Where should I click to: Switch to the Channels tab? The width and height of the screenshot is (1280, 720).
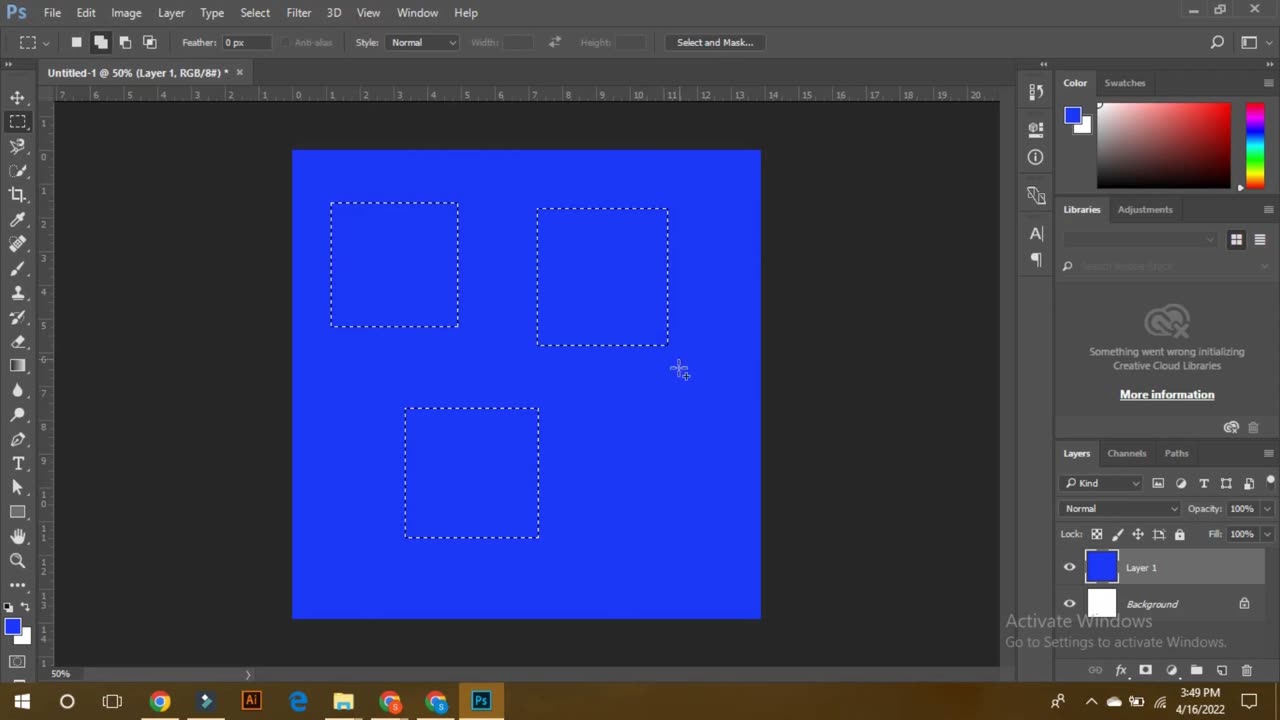point(1126,453)
